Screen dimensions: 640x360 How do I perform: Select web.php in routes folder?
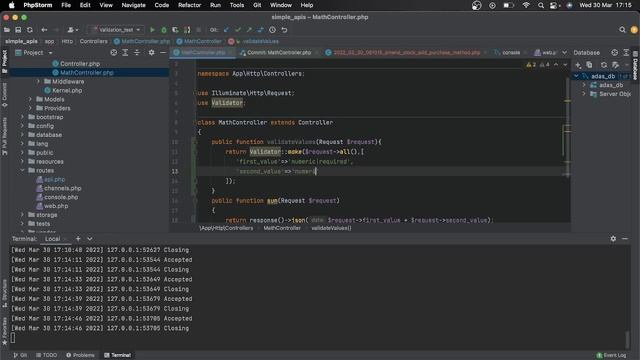56,206
